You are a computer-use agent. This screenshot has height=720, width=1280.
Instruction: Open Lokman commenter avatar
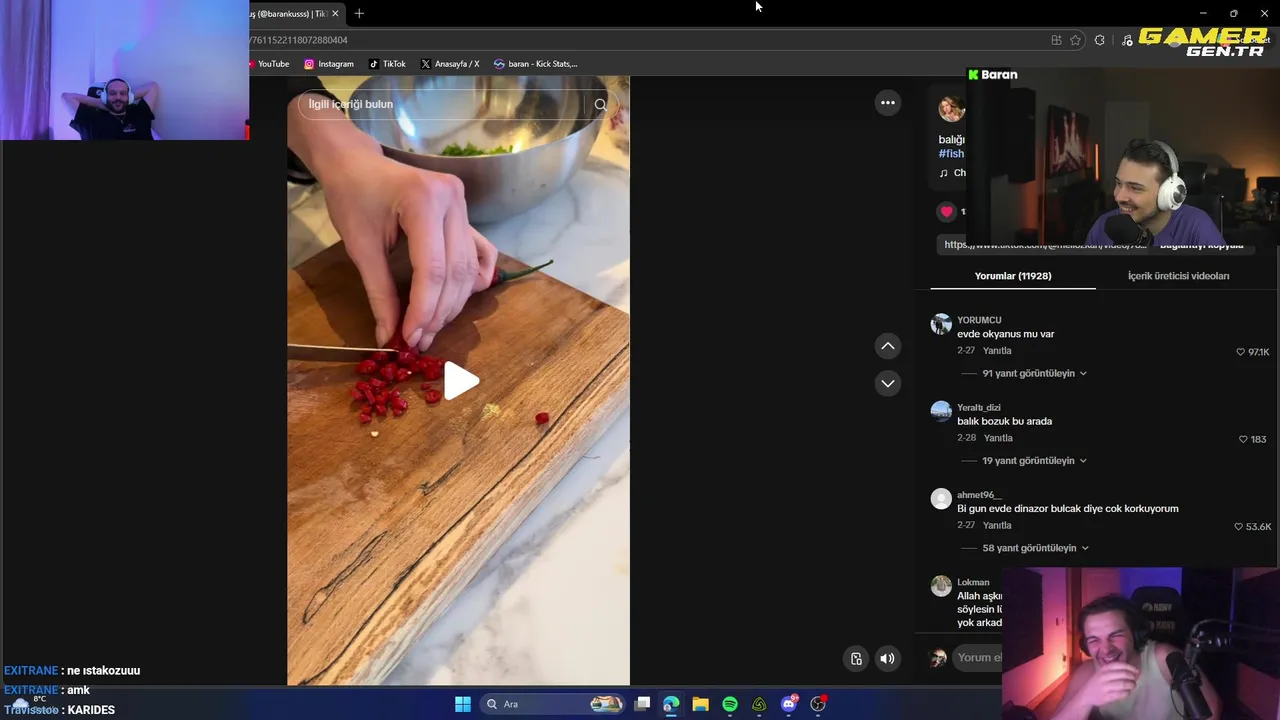[941, 586]
